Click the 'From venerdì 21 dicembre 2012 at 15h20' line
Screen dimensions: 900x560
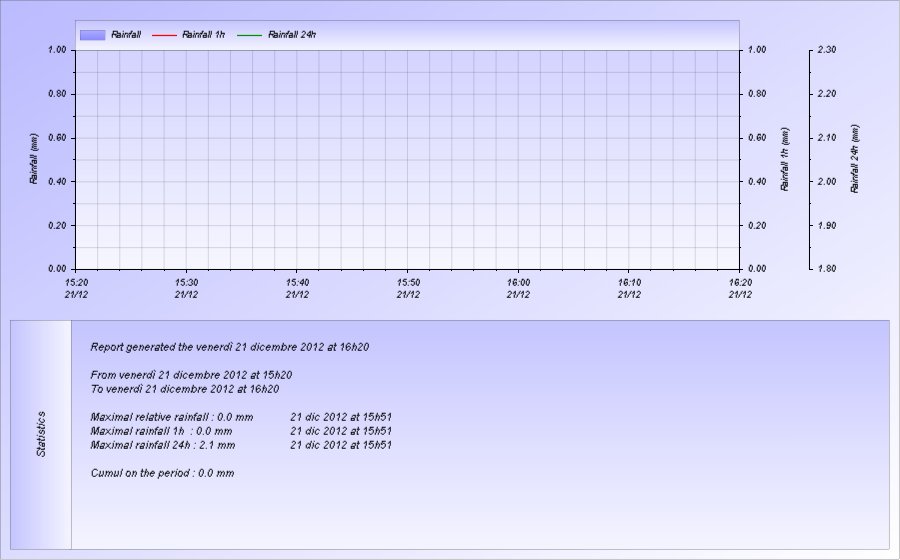point(191,375)
